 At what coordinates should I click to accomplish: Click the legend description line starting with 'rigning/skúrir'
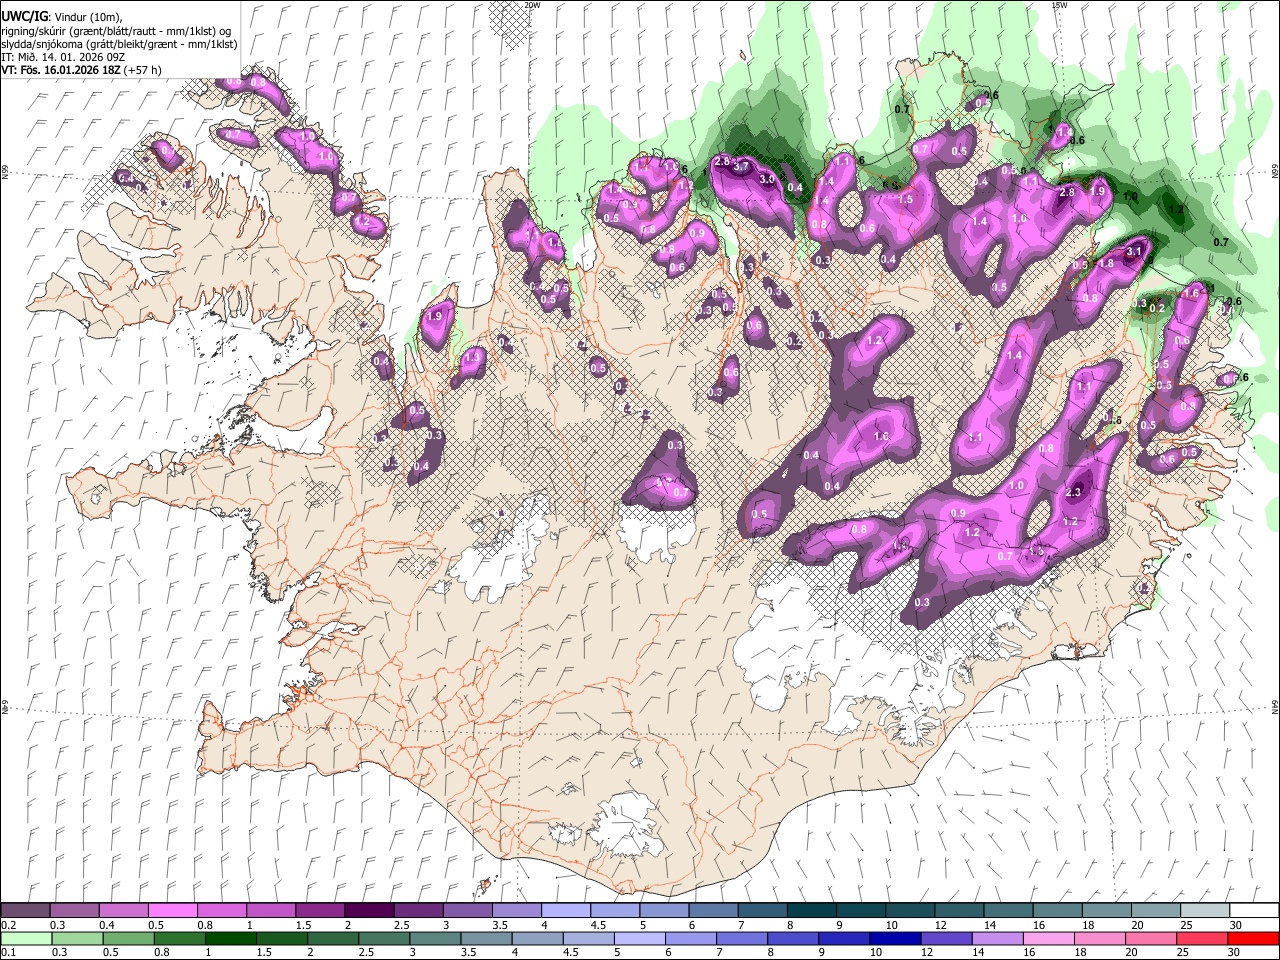click(116, 31)
